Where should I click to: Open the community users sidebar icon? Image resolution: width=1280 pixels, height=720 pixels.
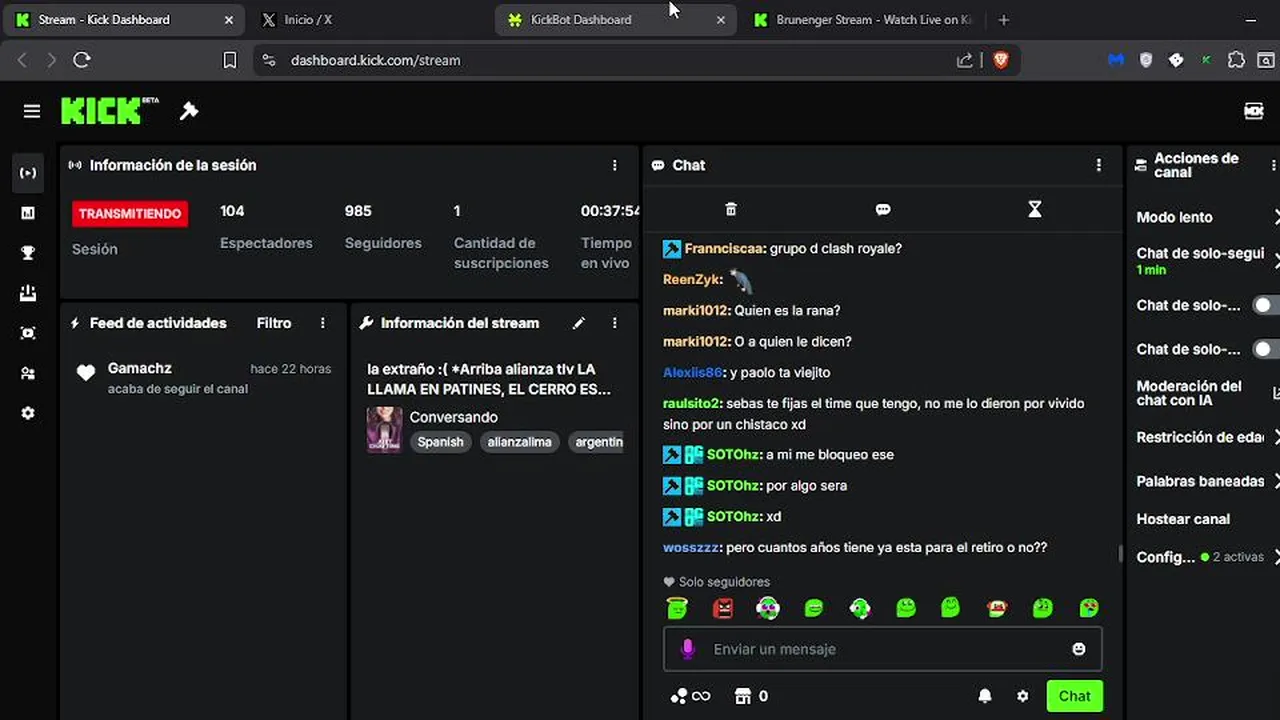28,373
